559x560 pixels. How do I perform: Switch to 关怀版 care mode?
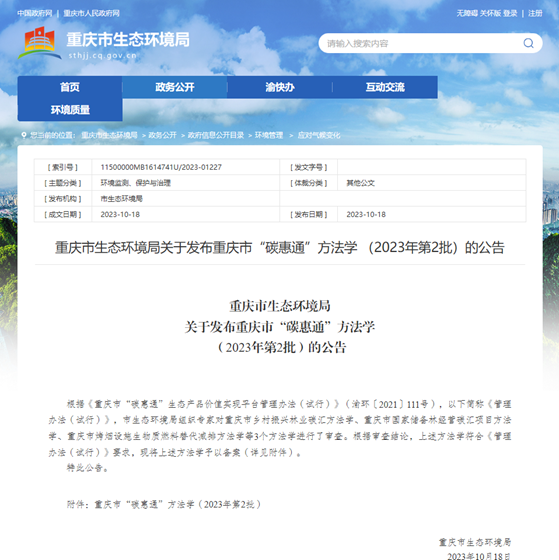(x=490, y=13)
